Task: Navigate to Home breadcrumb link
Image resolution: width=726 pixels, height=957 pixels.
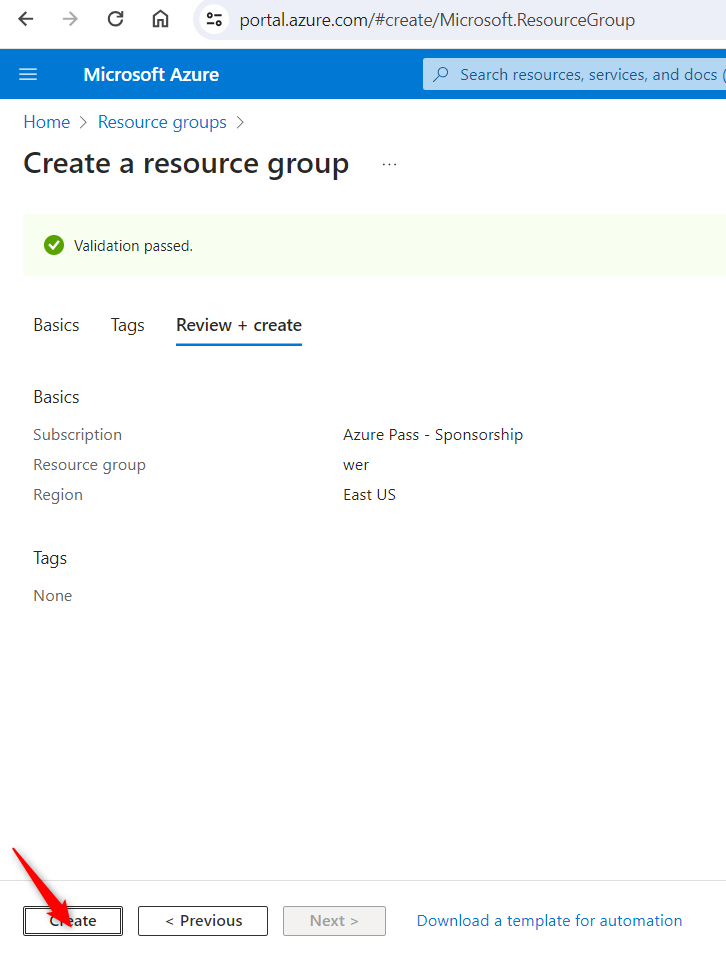Action: click(47, 122)
